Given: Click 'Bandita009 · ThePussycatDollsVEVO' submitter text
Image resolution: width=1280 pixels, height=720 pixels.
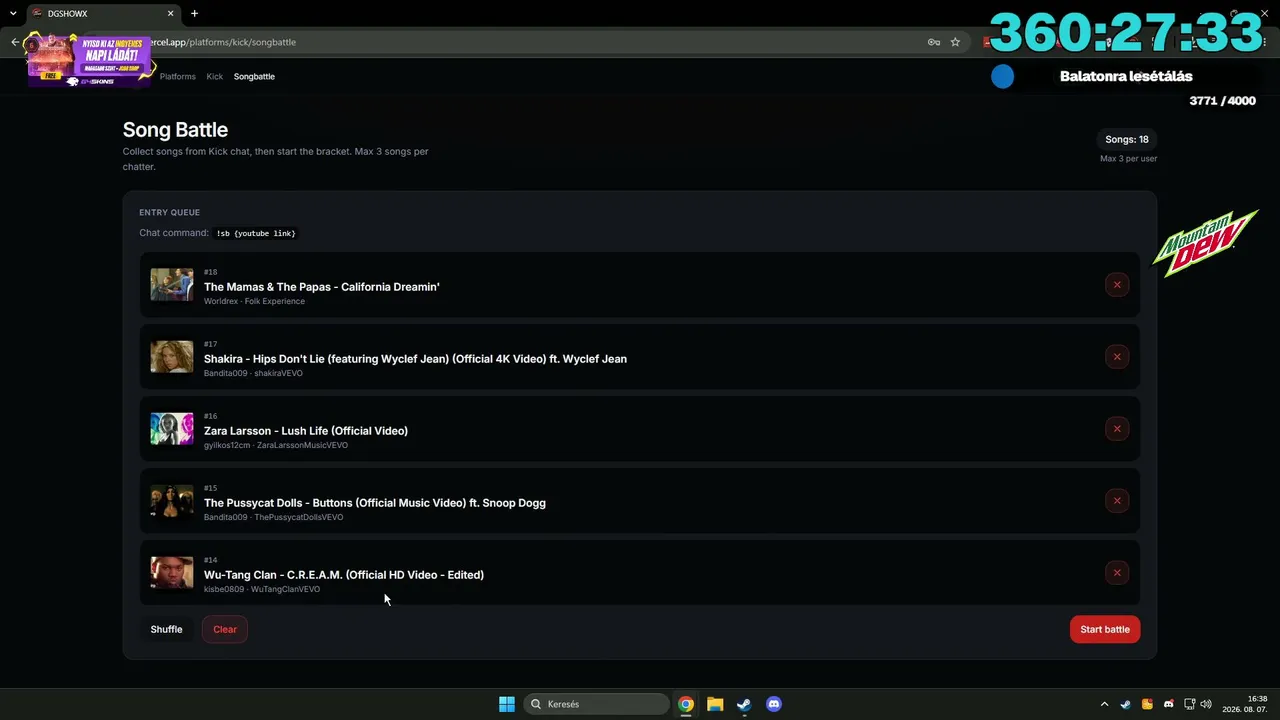Looking at the screenshot, I should 273,517.
